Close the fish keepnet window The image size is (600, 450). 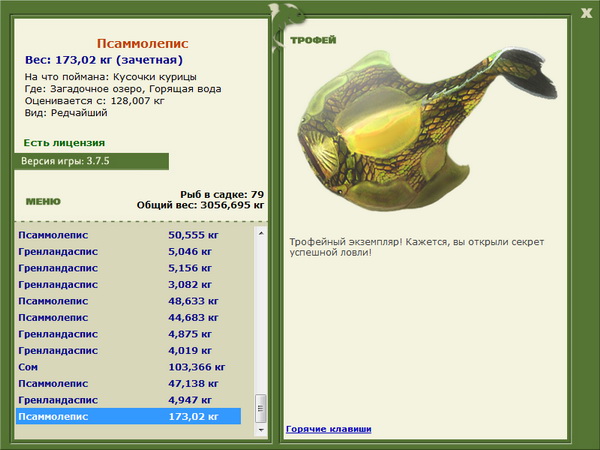(586, 13)
